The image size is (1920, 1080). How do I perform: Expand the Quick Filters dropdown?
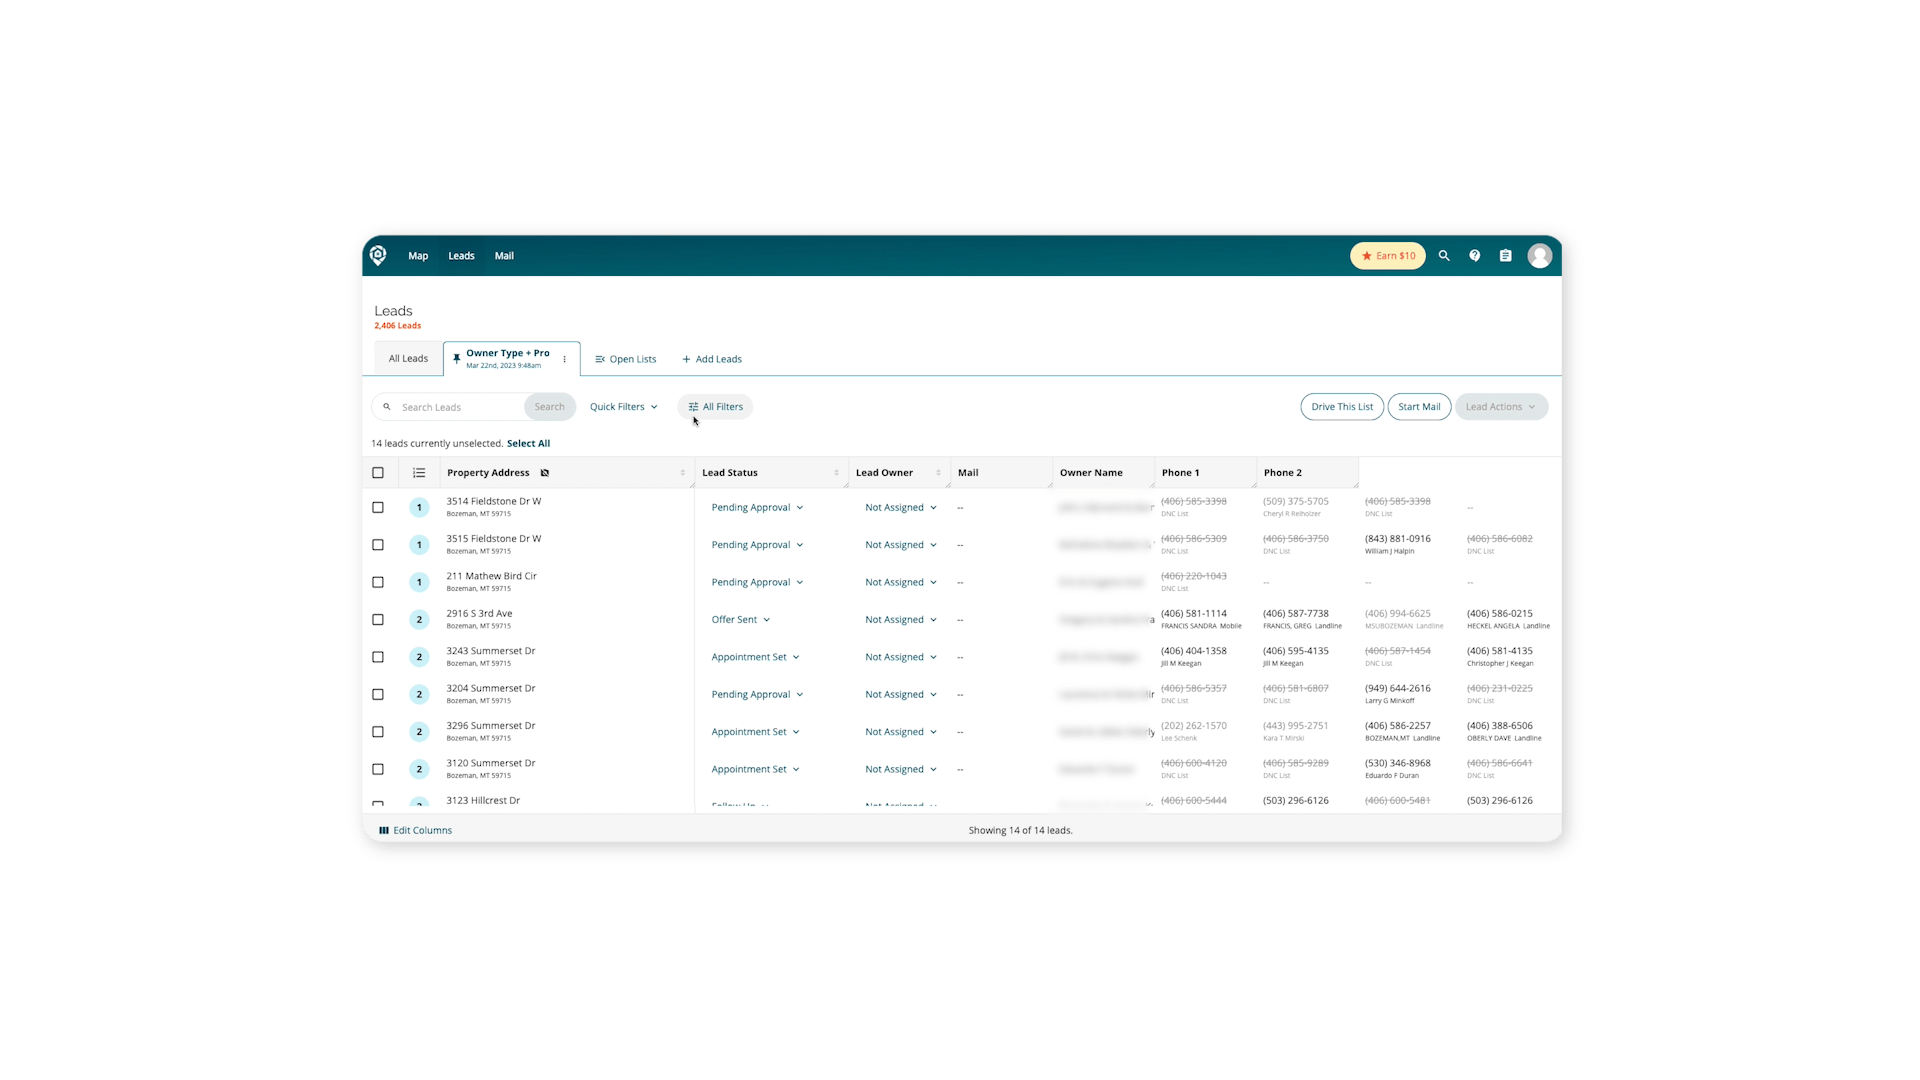(x=623, y=407)
